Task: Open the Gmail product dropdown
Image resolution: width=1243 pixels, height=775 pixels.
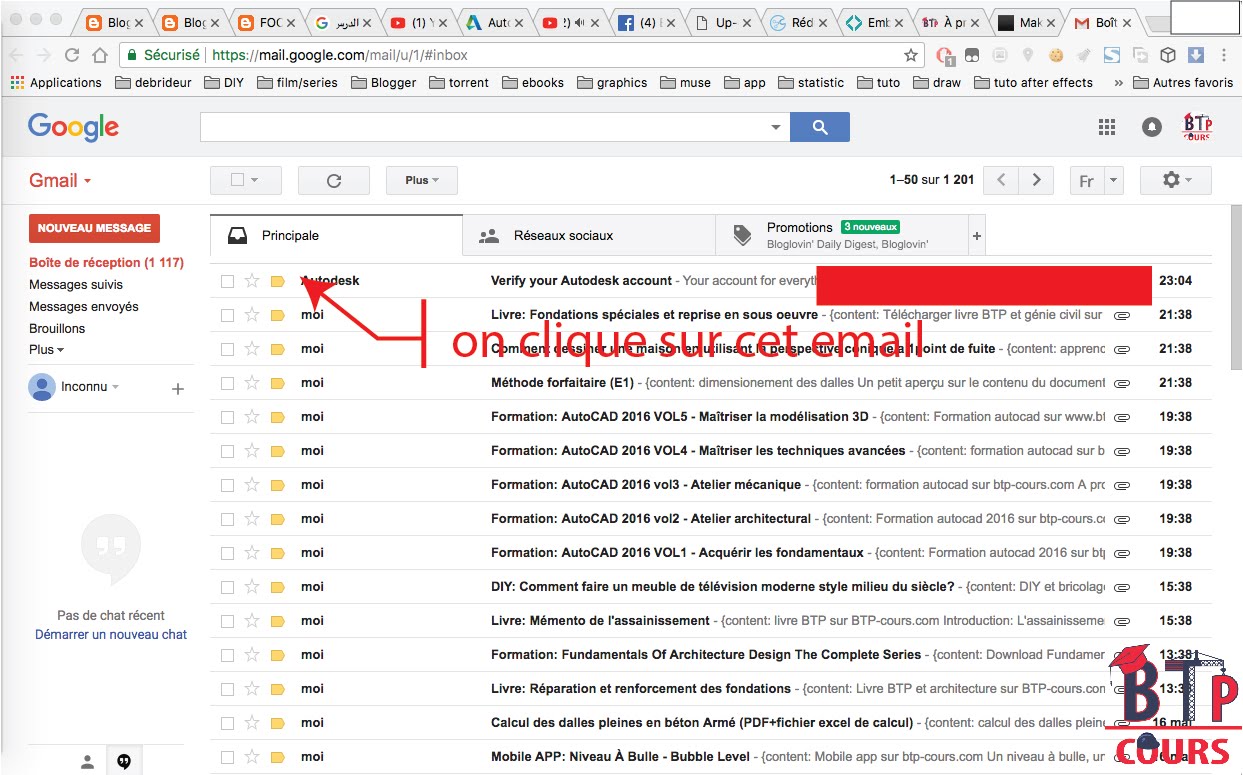Action: tap(60, 181)
